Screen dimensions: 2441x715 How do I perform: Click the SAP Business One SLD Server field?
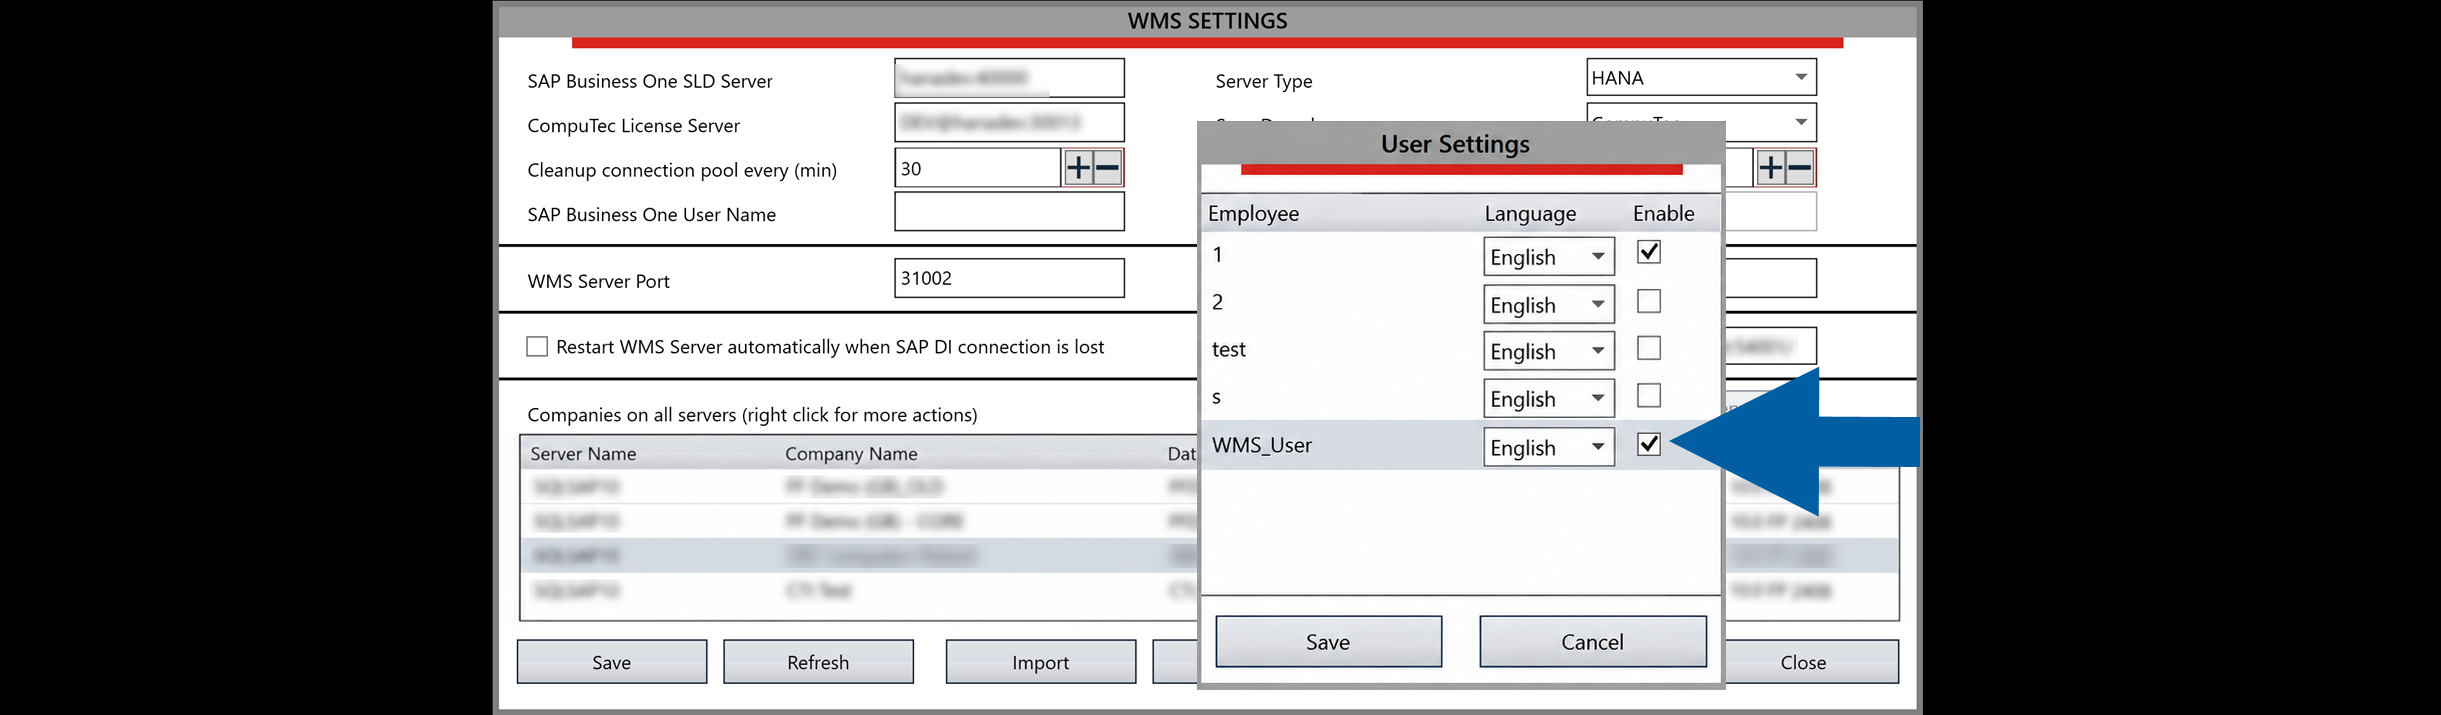click(1009, 77)
